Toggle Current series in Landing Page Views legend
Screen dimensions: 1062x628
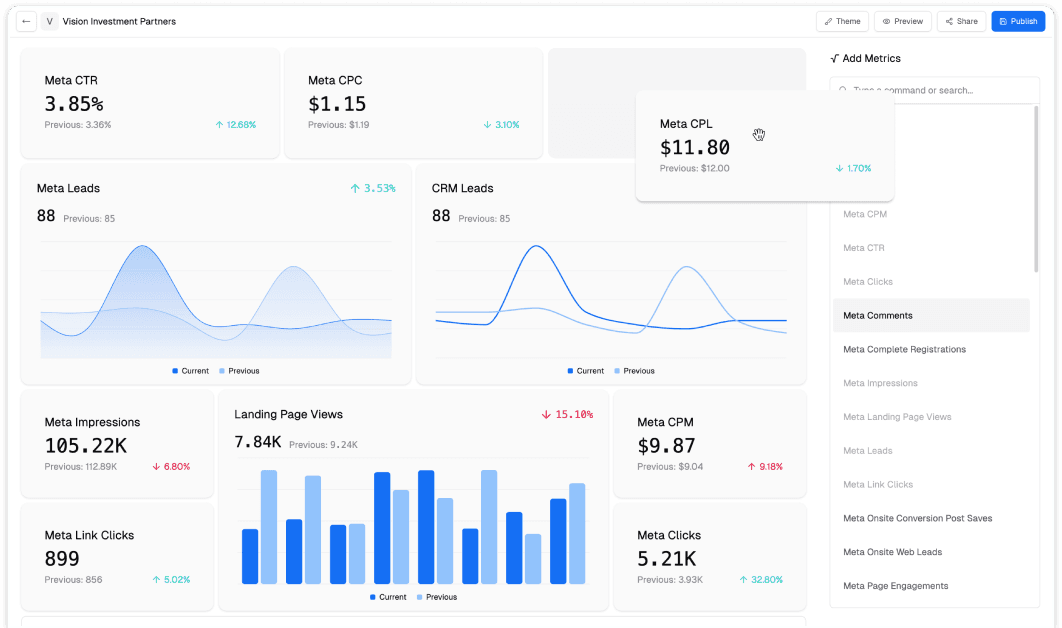pyautogui.click(x=373, y=597)
